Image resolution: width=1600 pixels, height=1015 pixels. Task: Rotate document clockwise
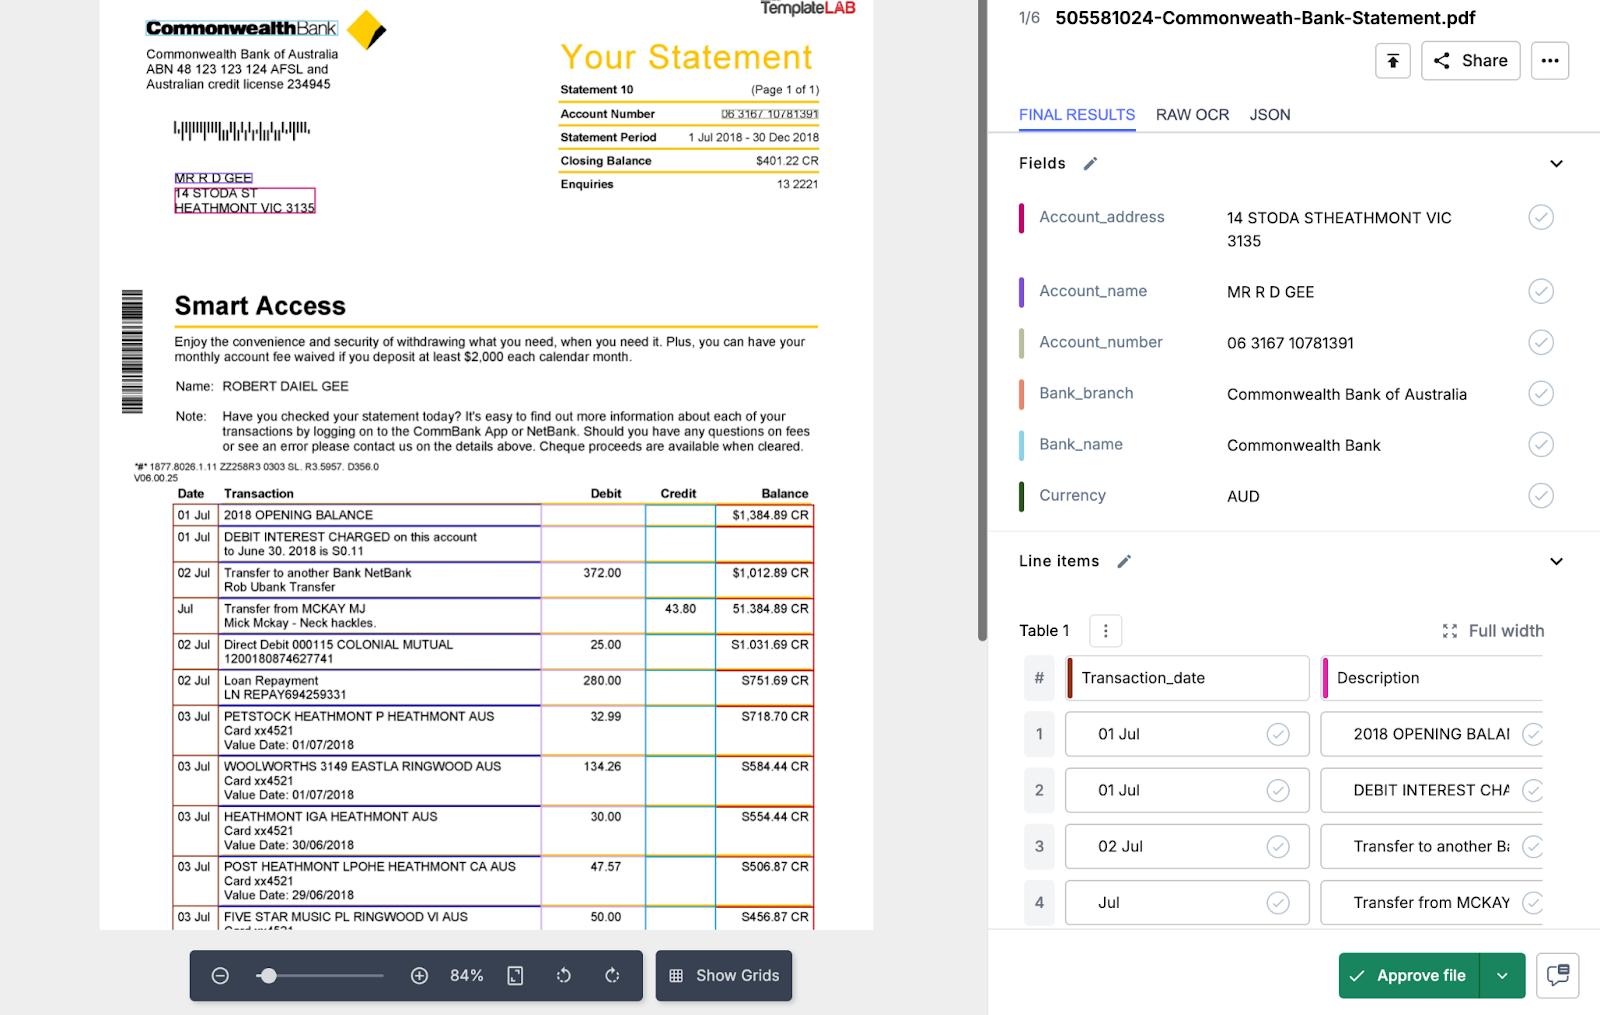click(612, 976)
